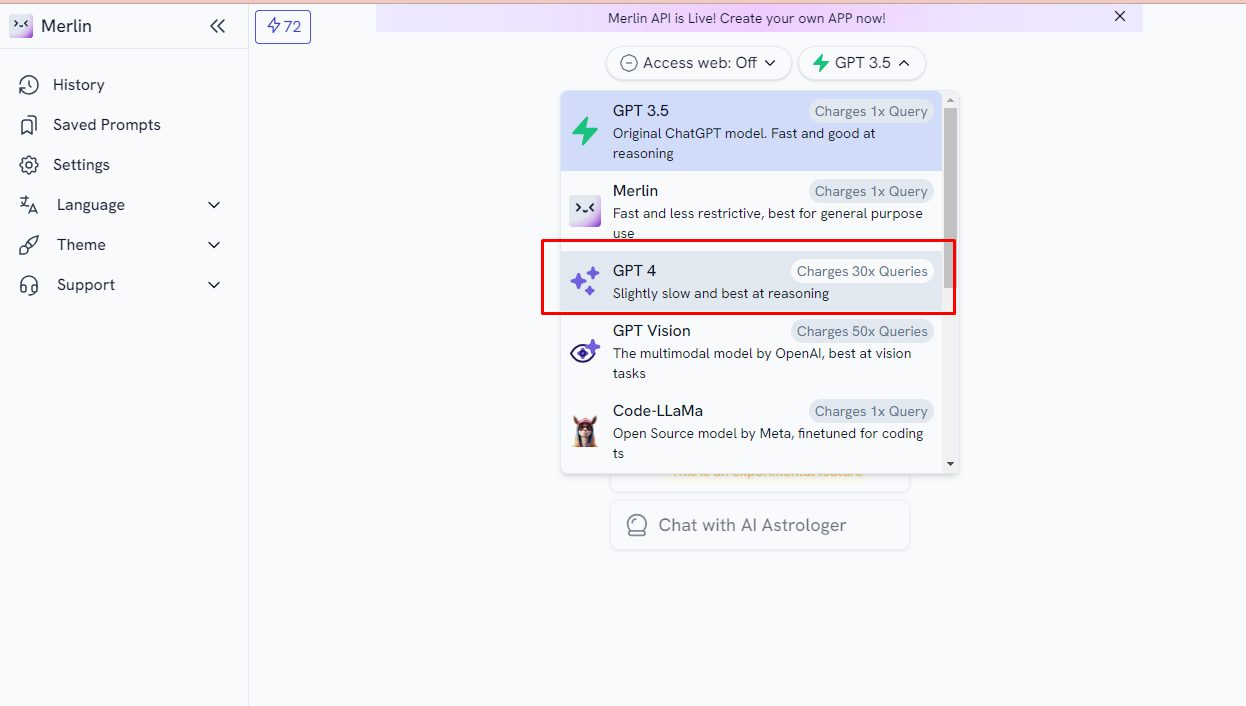Click the model list scroll down arrow
1246x706 pixels.
[x=950, y=464]
